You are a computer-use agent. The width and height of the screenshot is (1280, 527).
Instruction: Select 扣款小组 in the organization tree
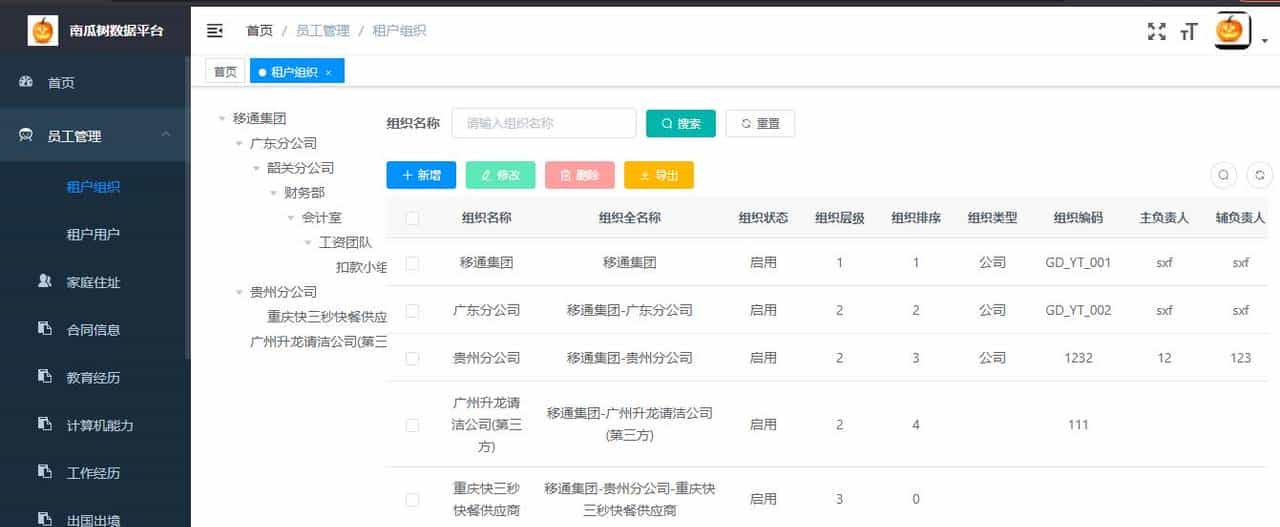[x=361, y=267]
